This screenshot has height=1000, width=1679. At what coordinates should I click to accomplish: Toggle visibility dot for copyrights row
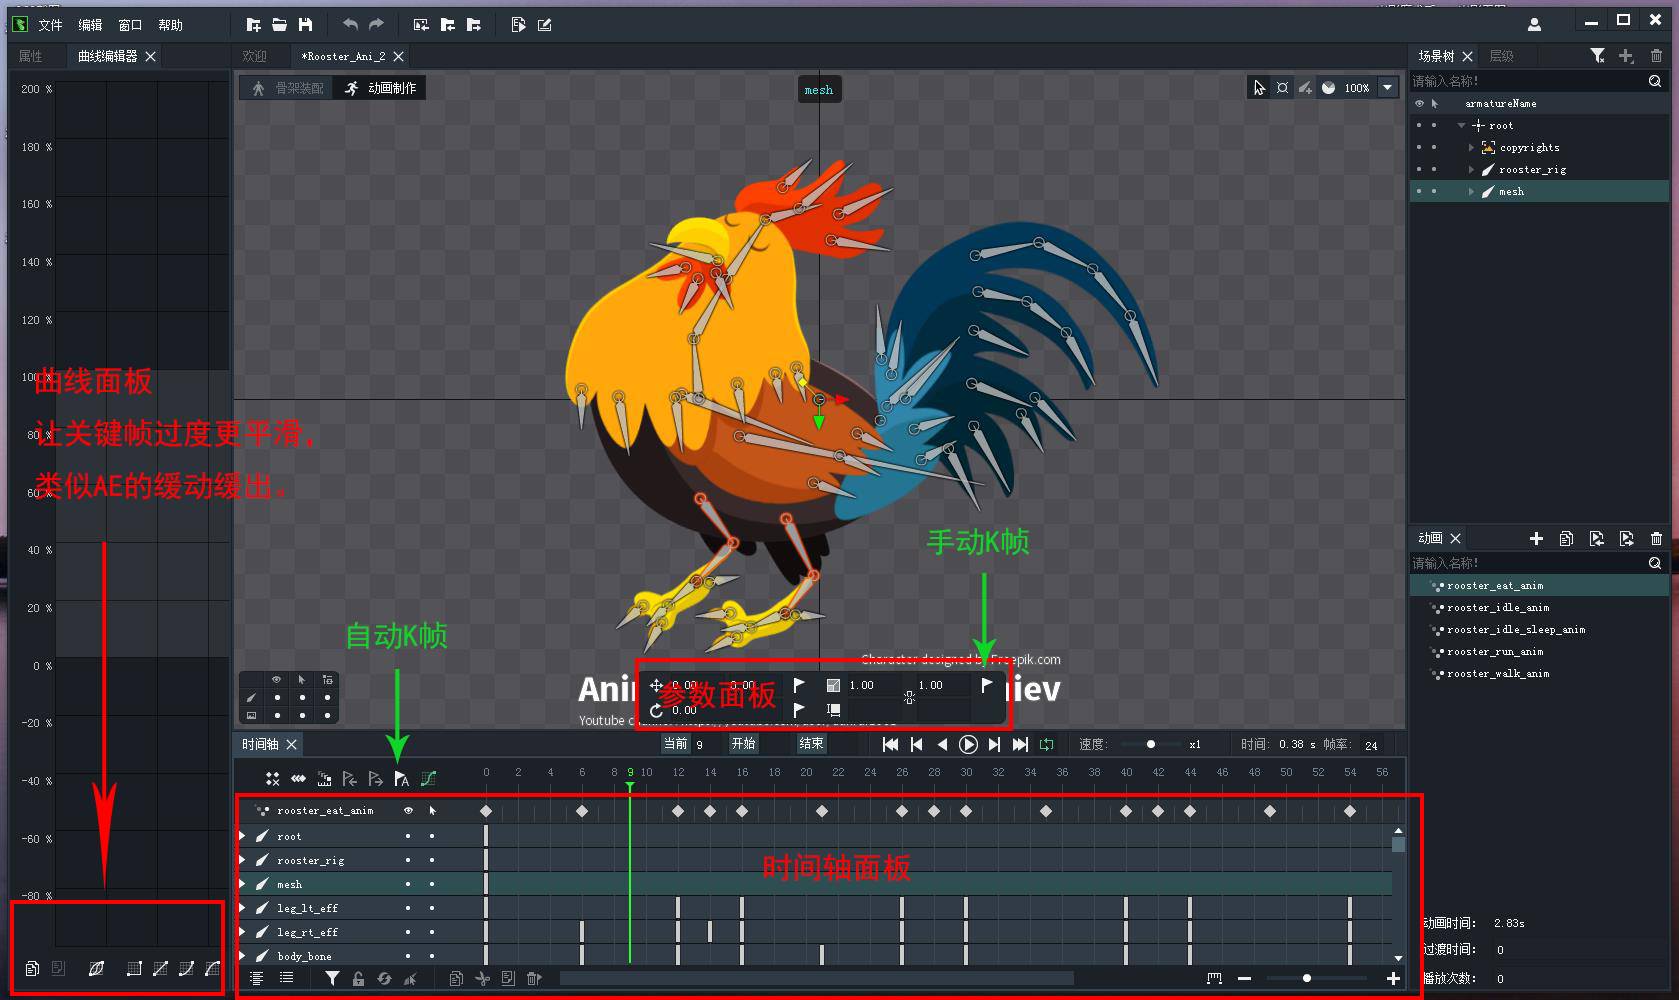(x=1419, y=147)
